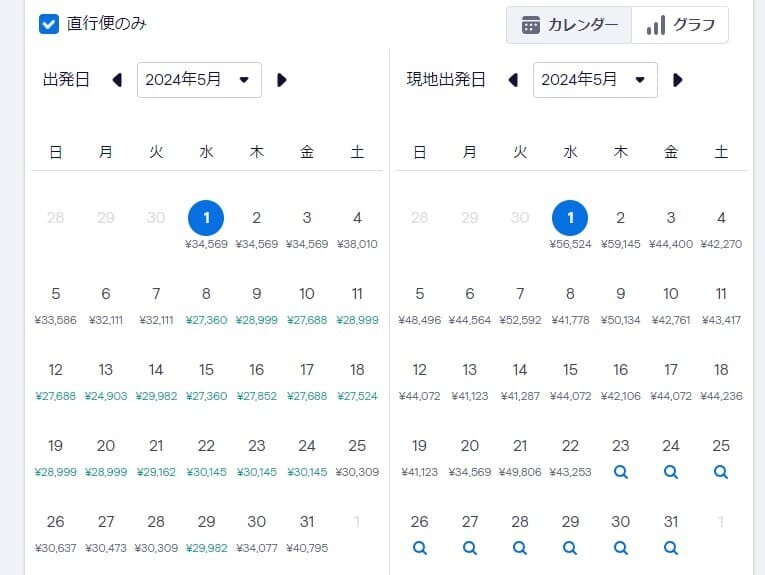Select departure date 29 at ¥29,982

tap(206, 534)
